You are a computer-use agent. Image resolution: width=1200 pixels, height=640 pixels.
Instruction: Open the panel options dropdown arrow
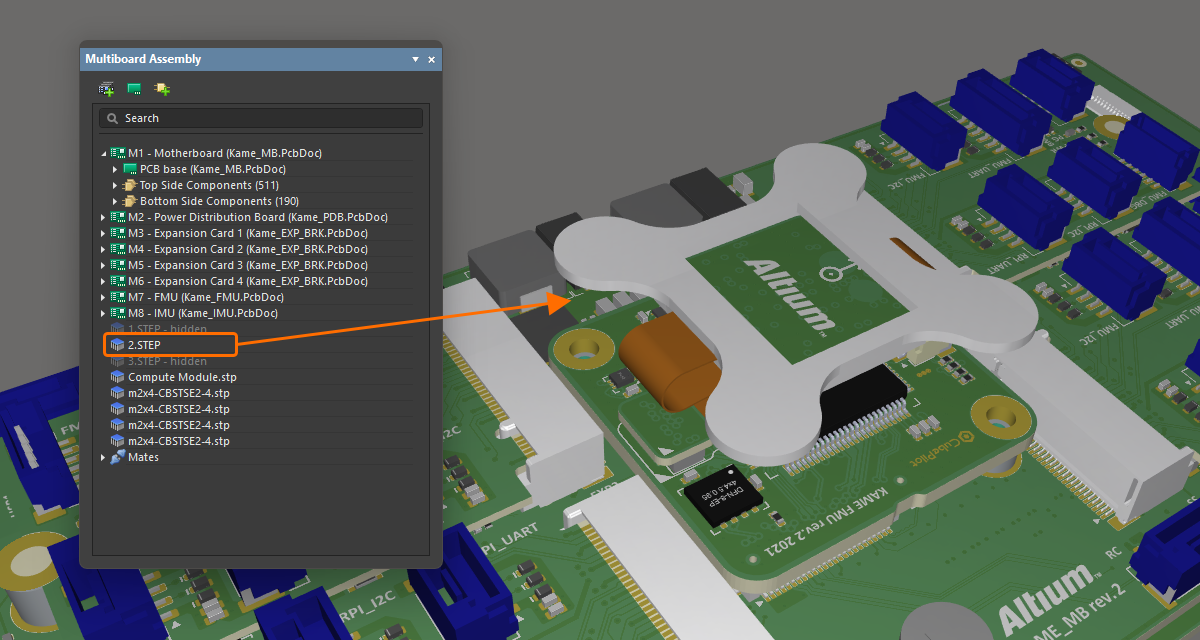415,60
